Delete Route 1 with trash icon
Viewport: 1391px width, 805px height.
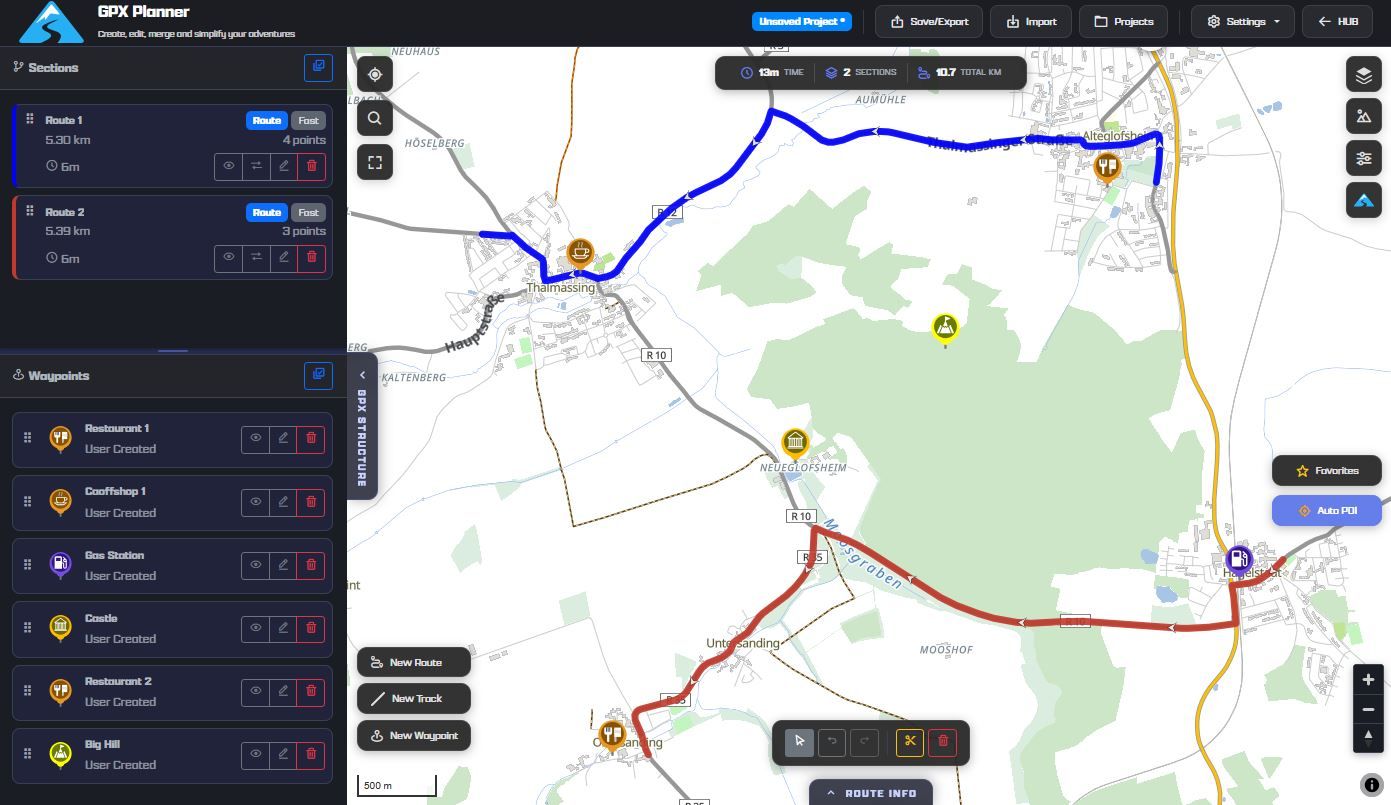click(312, 166)
